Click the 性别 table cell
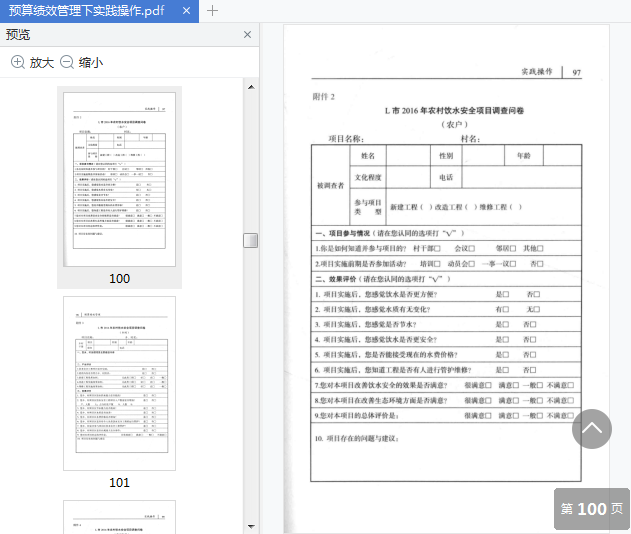 (446, 156)
